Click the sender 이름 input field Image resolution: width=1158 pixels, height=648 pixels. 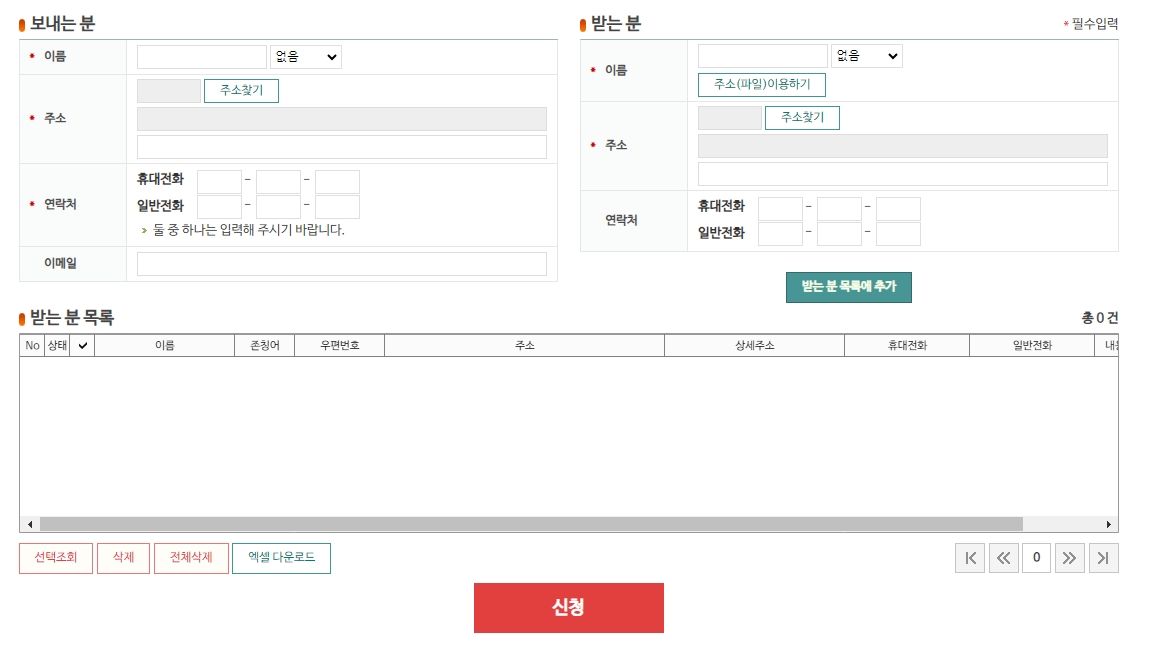tap(200, 56)
